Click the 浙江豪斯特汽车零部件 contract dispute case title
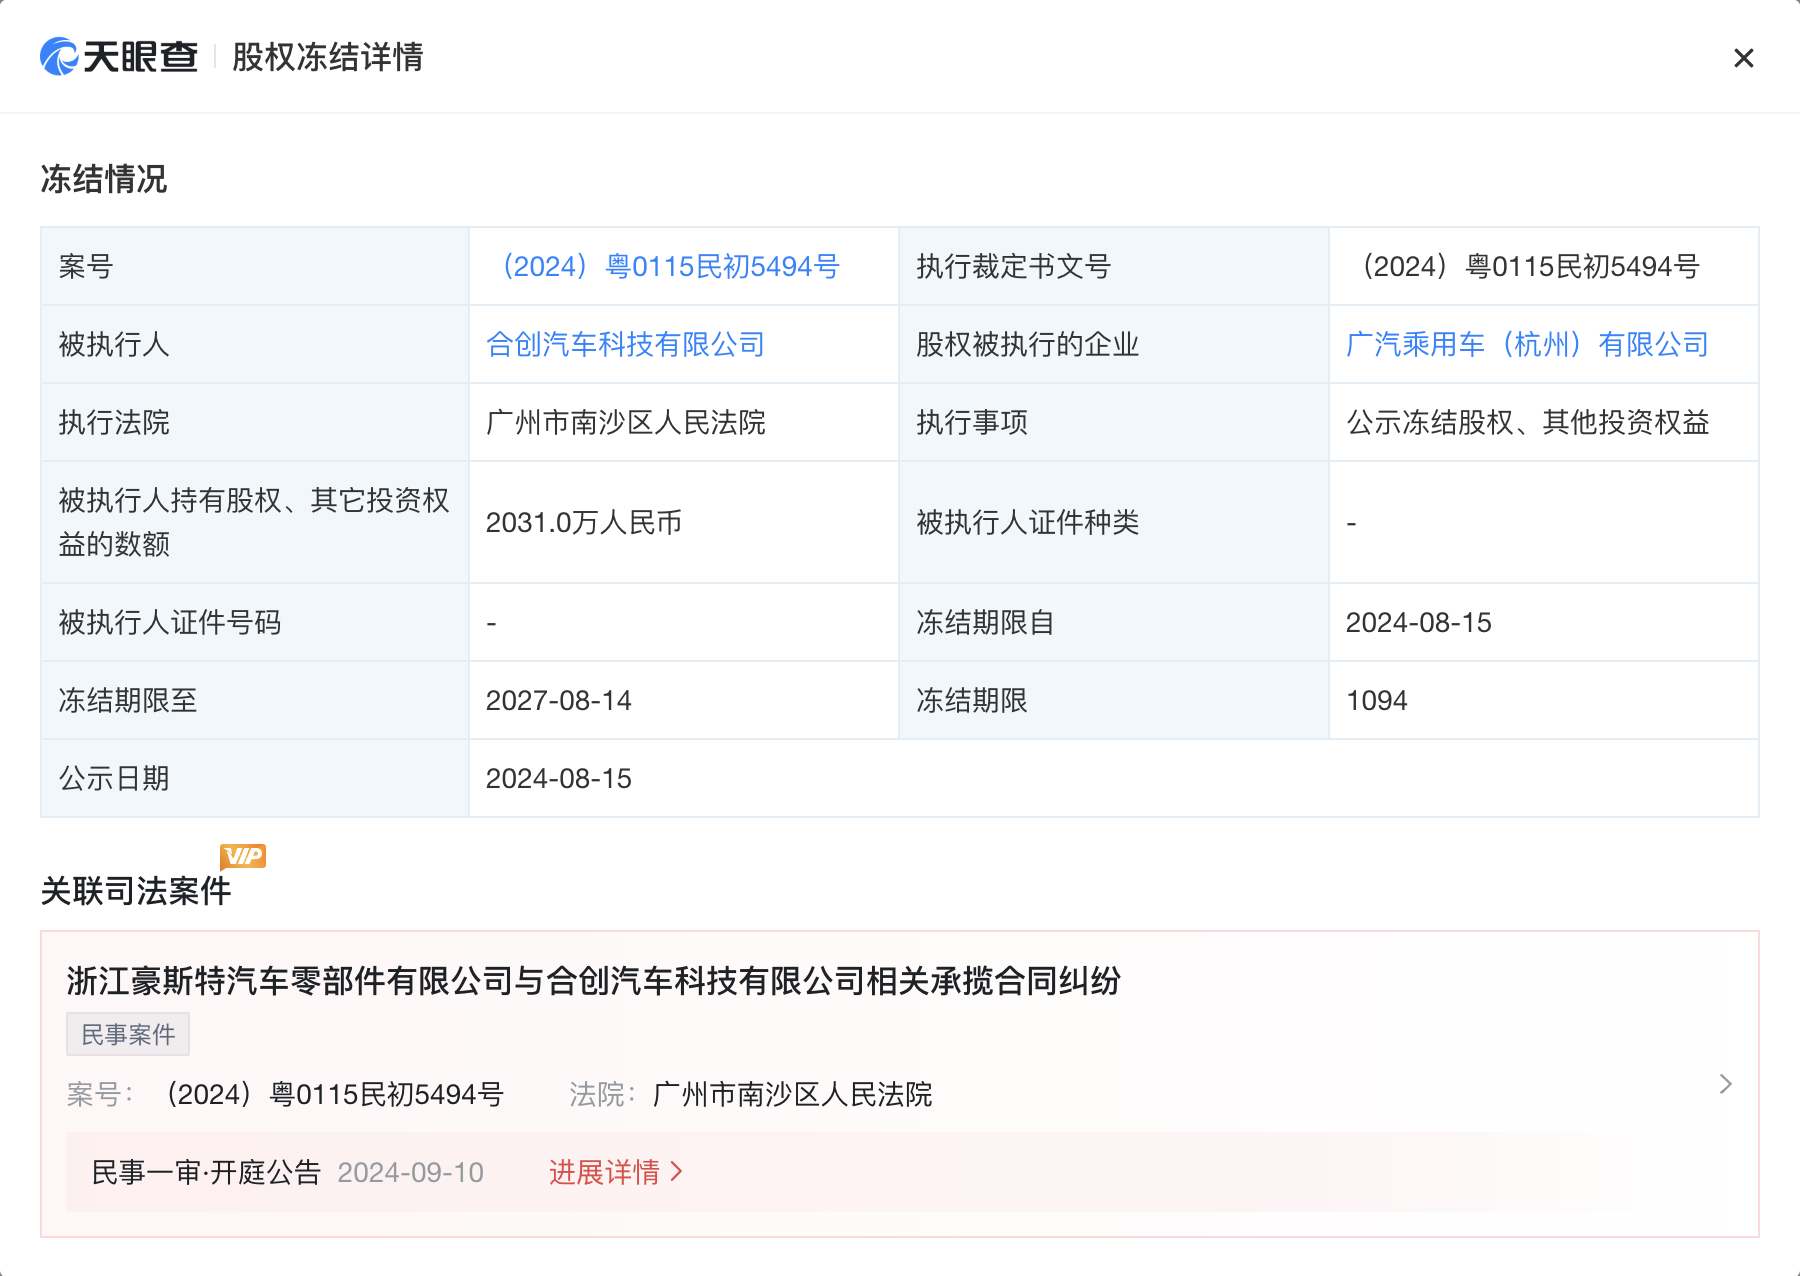Viewport: 1800px width, 1276px height. (x=593, y=981)
